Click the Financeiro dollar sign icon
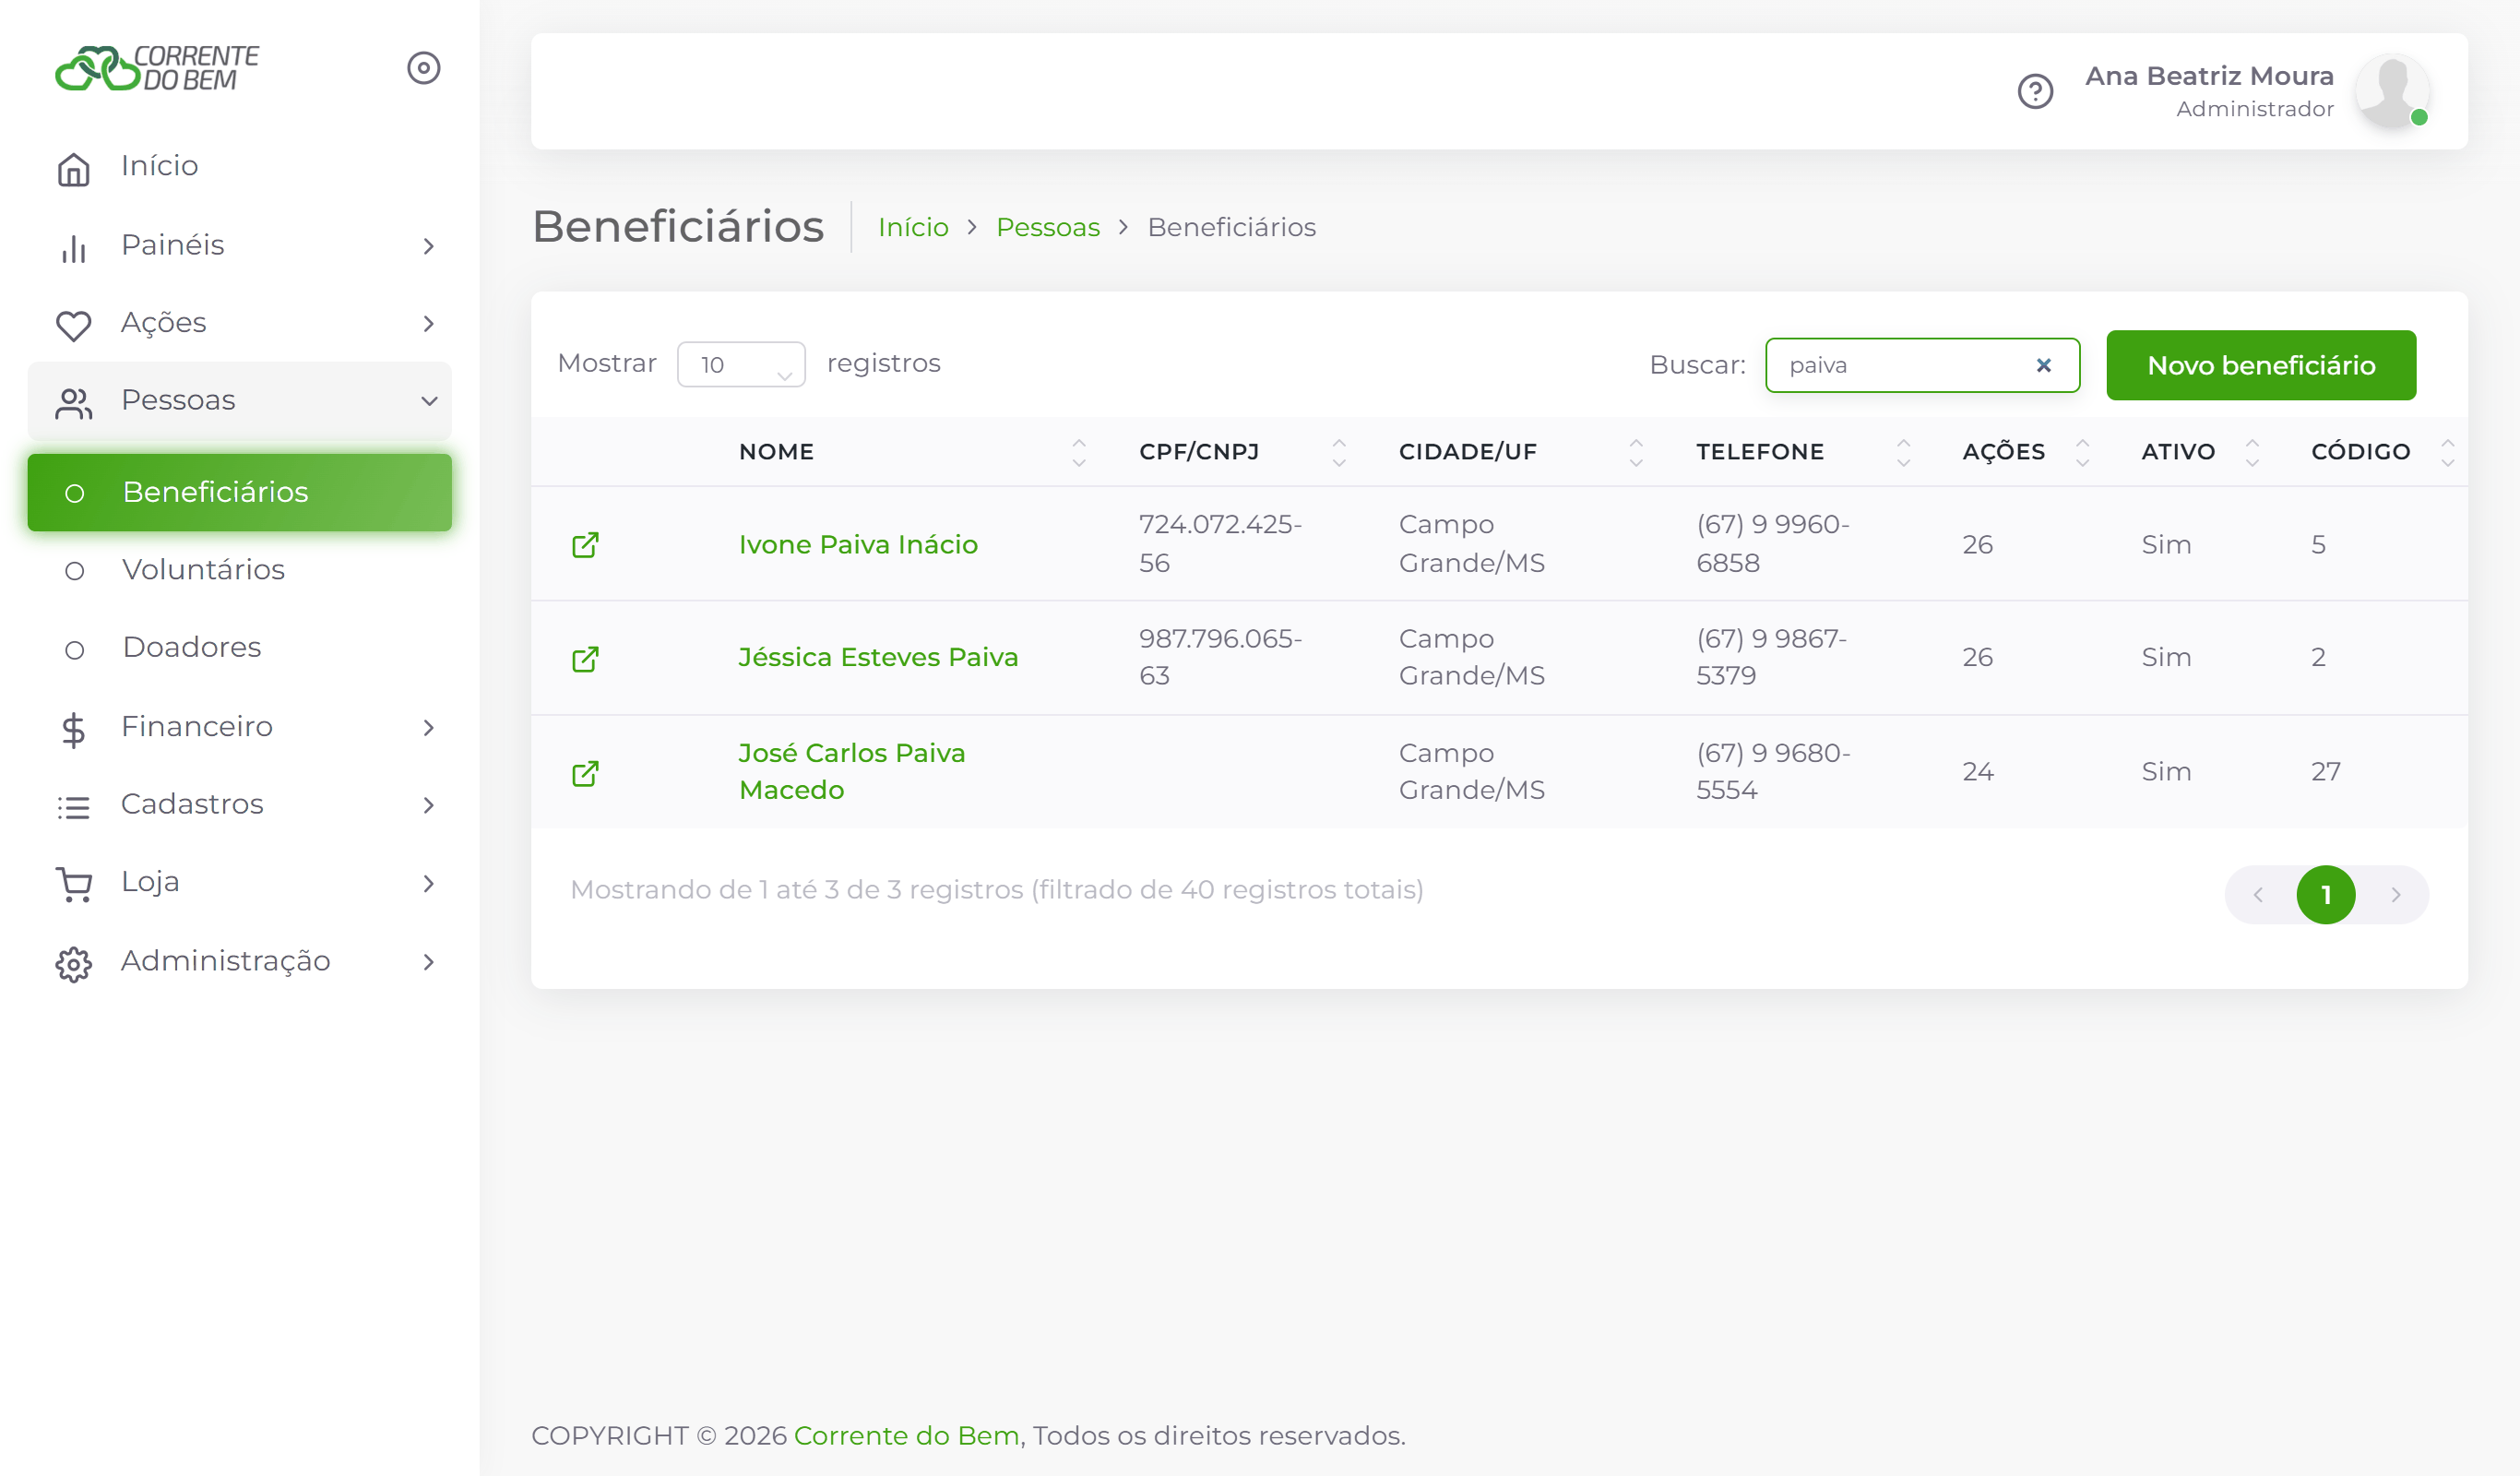The height and width of the screenshot is (1476, 2520). pyautogui.click(x=74, y=729)
